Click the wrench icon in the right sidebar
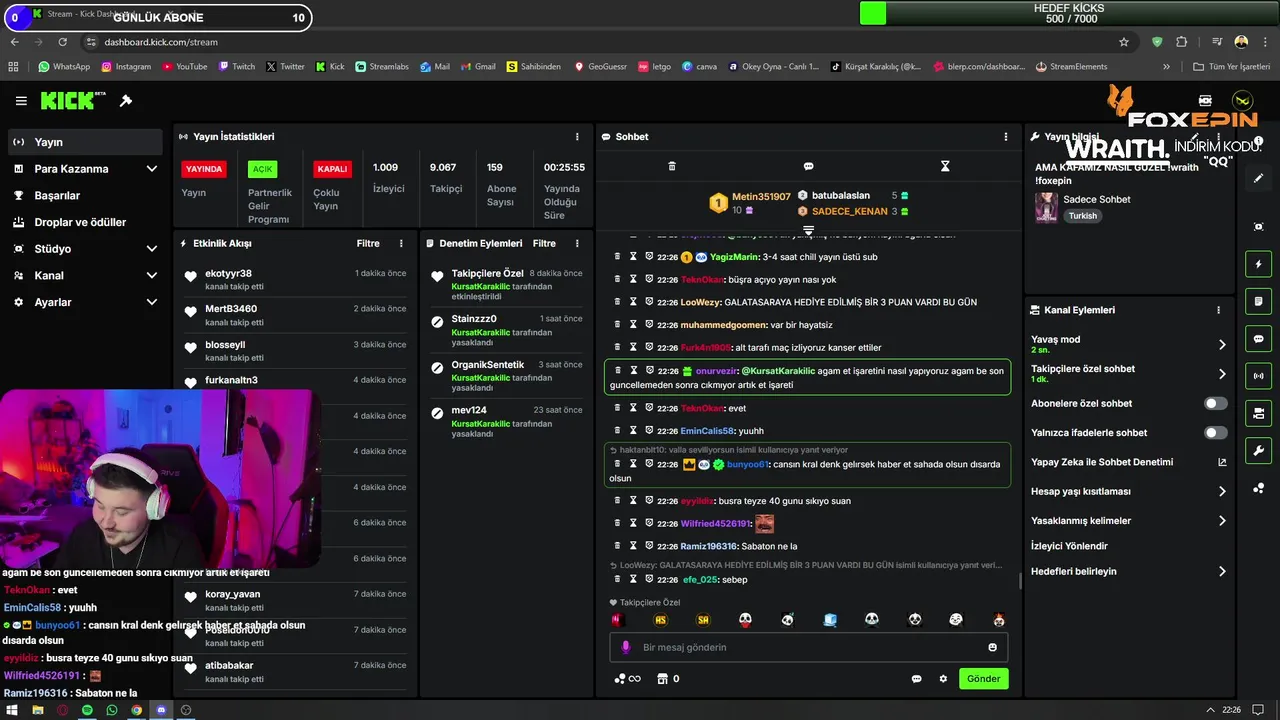Screen dimensions: 1280x720 pyautogui.click(x=1258, y=450)
